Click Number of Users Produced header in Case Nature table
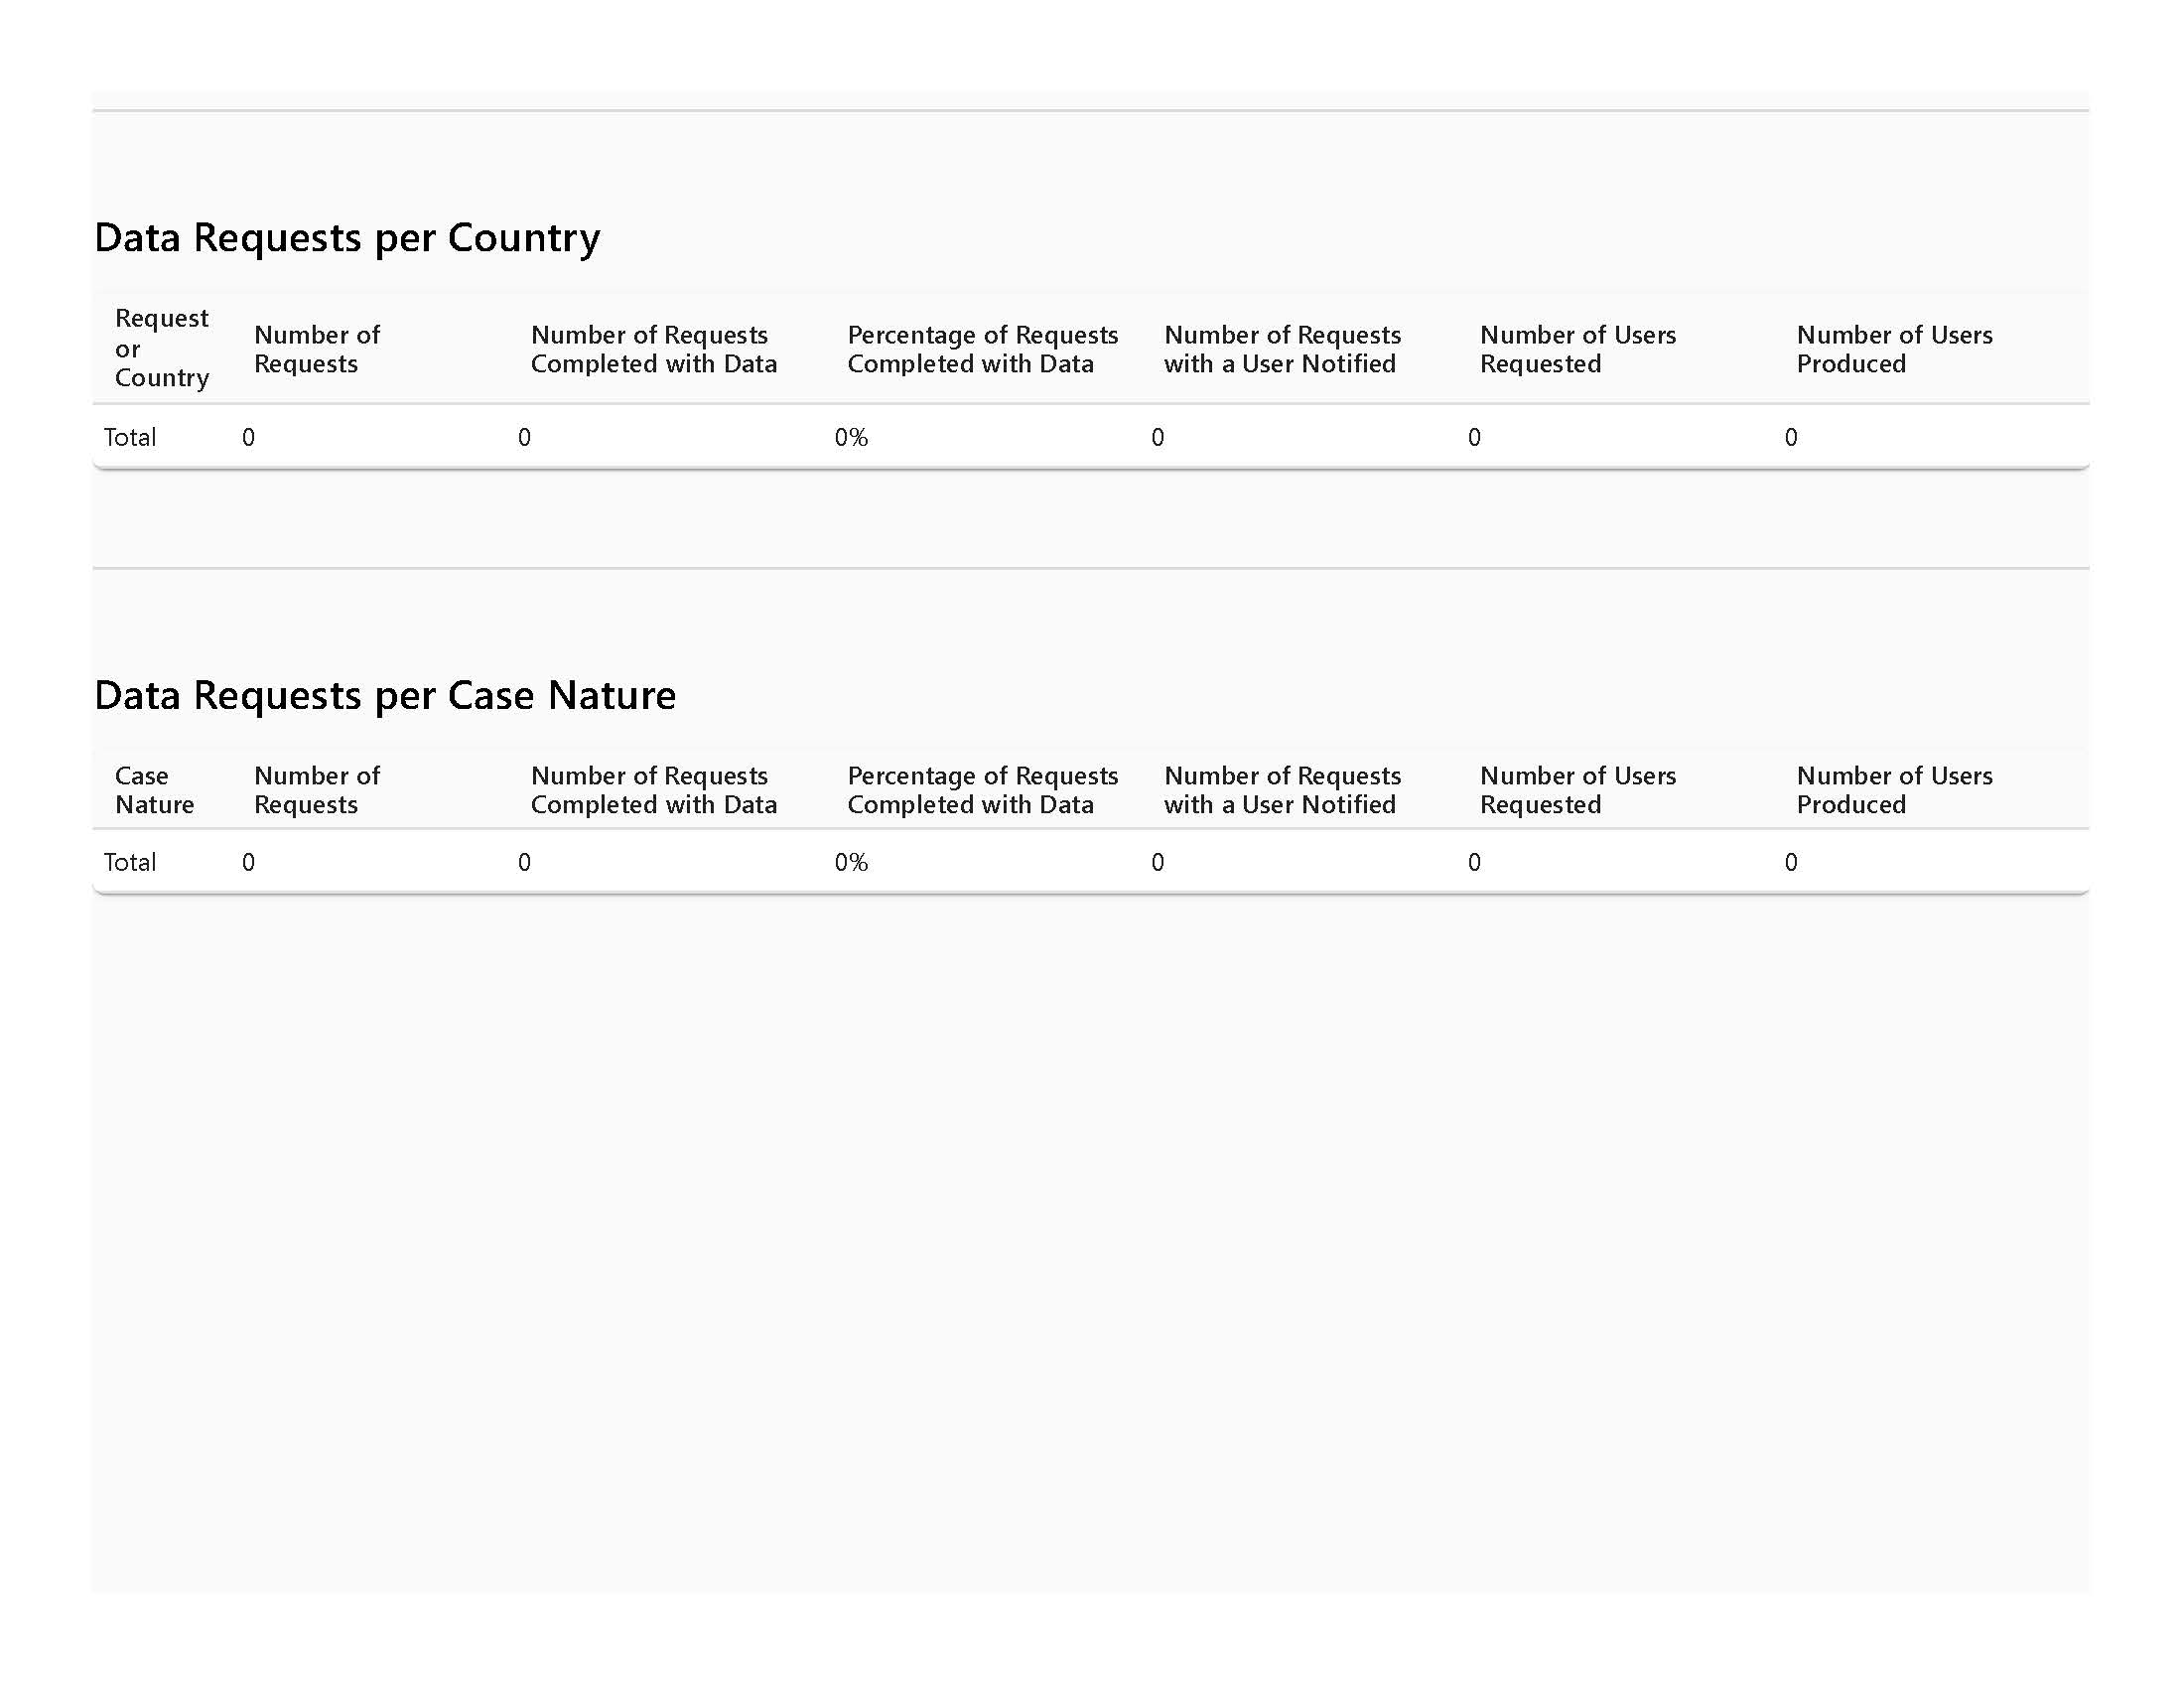2184x1688 pixels. (x=1894, y=790)
